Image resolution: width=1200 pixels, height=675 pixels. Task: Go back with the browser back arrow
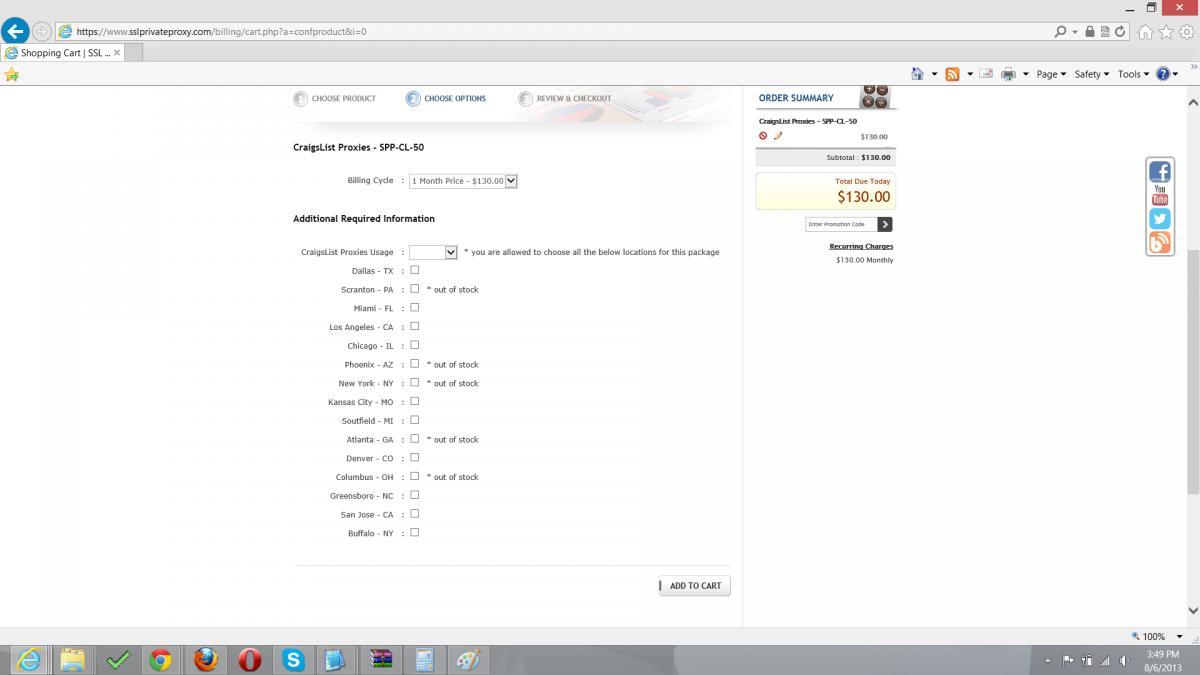click(15, 31)
